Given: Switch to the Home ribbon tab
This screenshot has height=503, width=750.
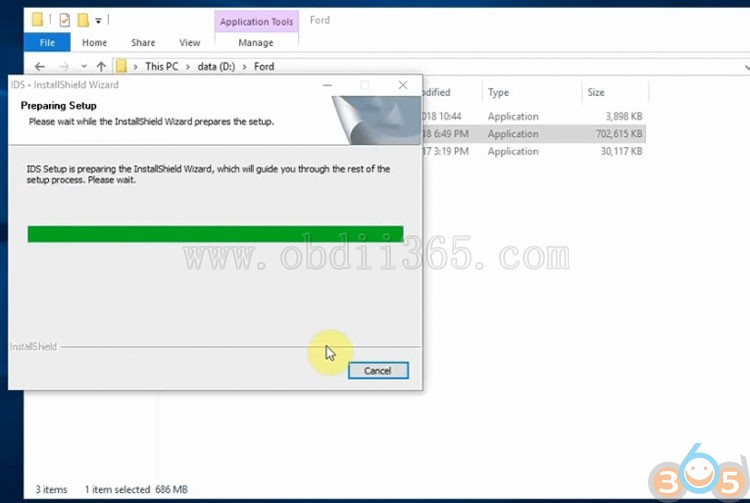Looking at the screenshot, I should click(x=94, y=43).
